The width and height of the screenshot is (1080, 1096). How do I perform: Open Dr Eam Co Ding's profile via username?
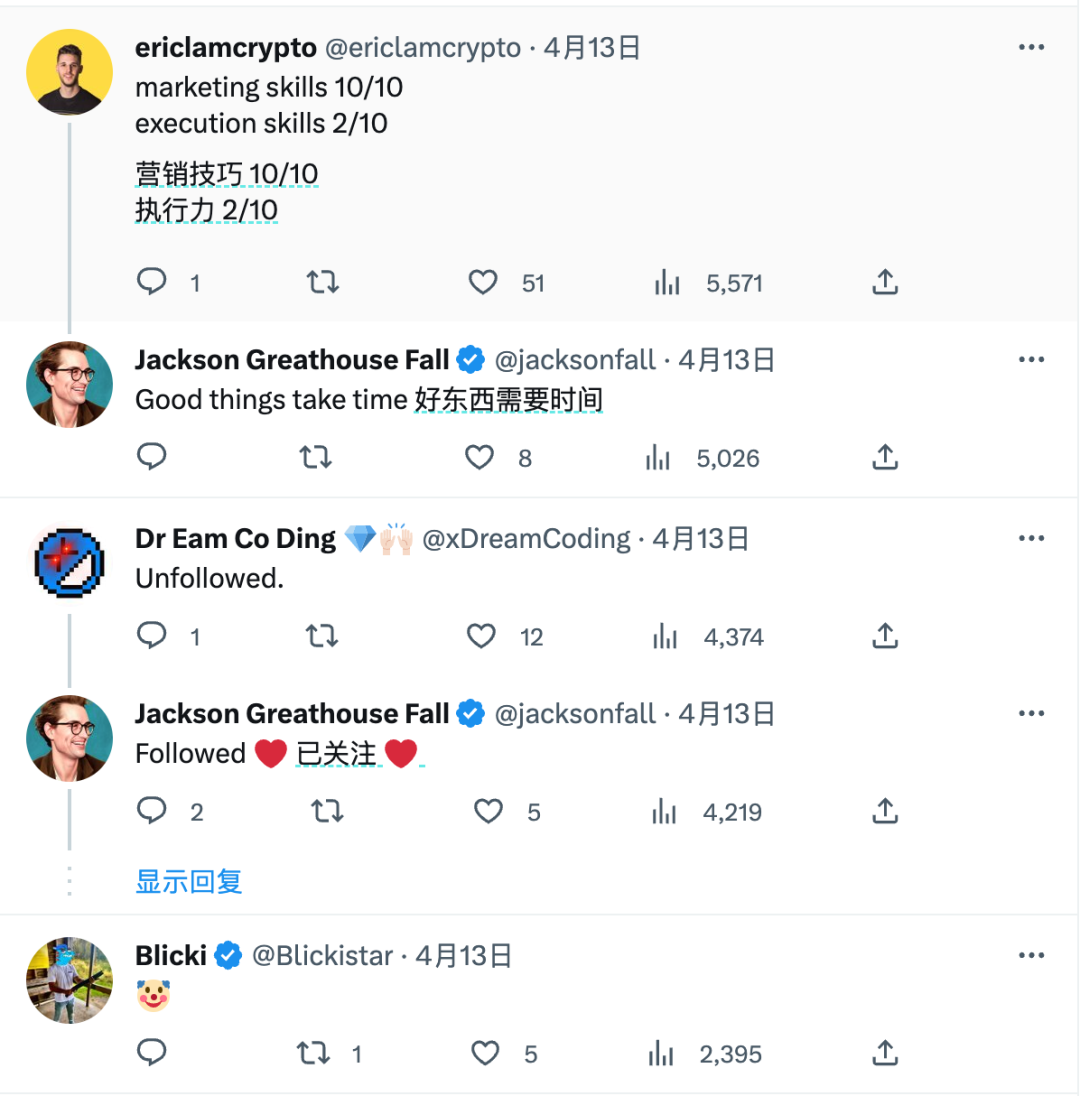point(528,538)
